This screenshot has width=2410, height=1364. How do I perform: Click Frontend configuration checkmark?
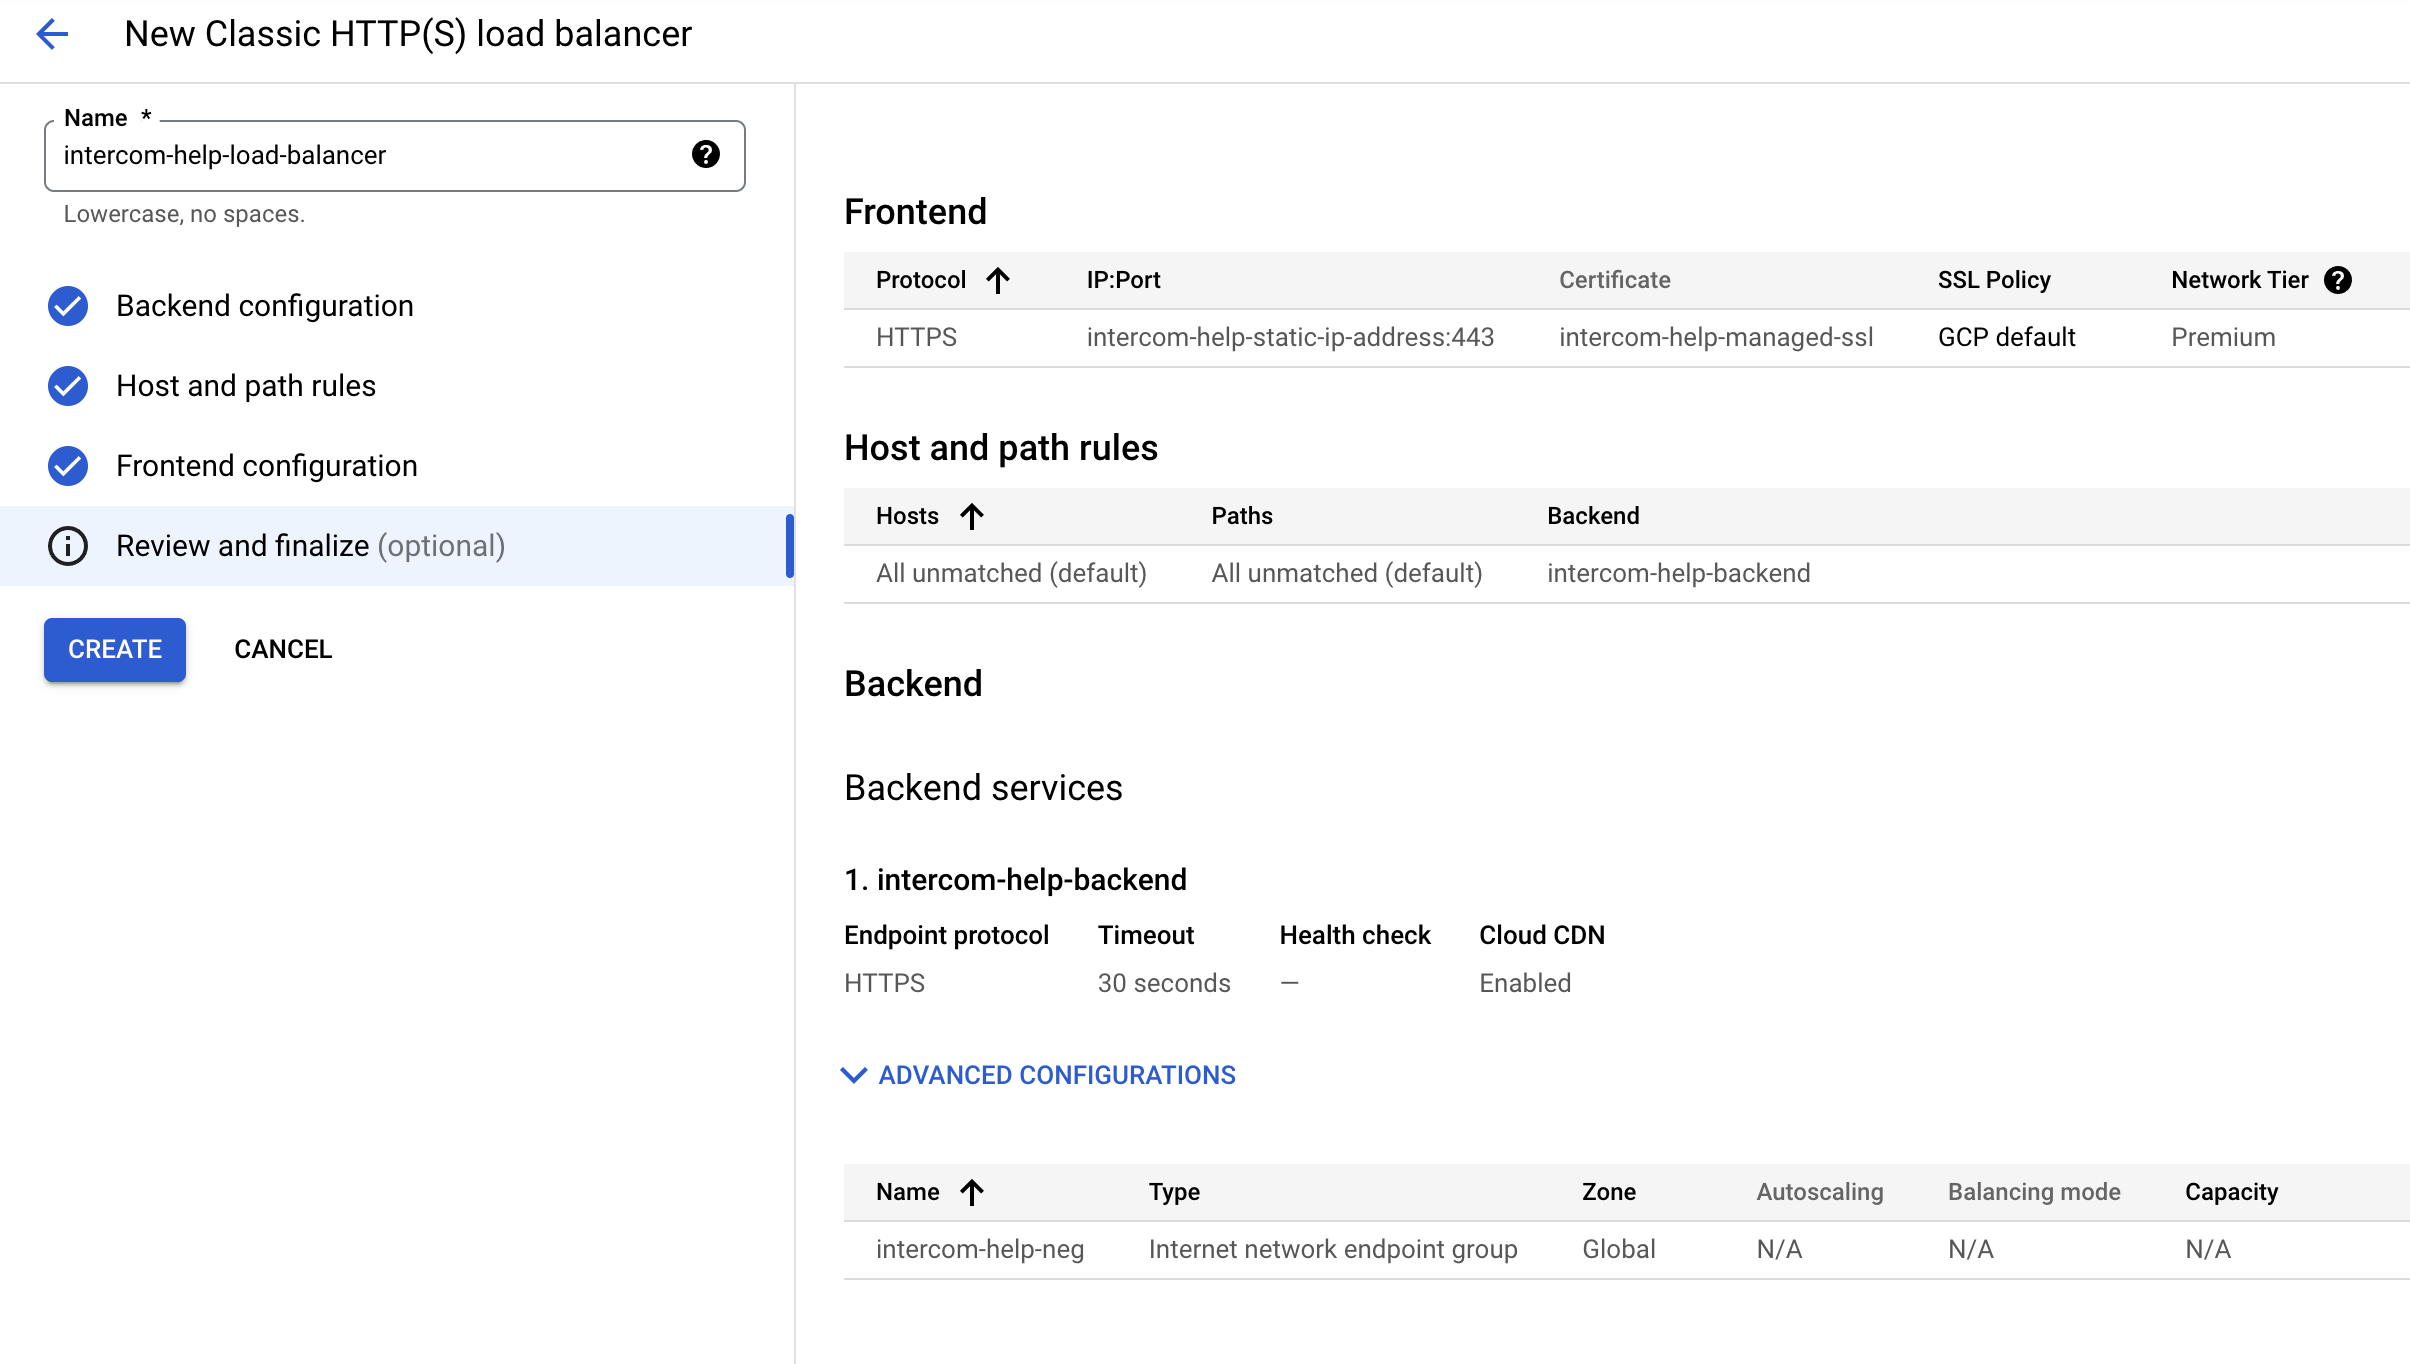pos(68,466)
